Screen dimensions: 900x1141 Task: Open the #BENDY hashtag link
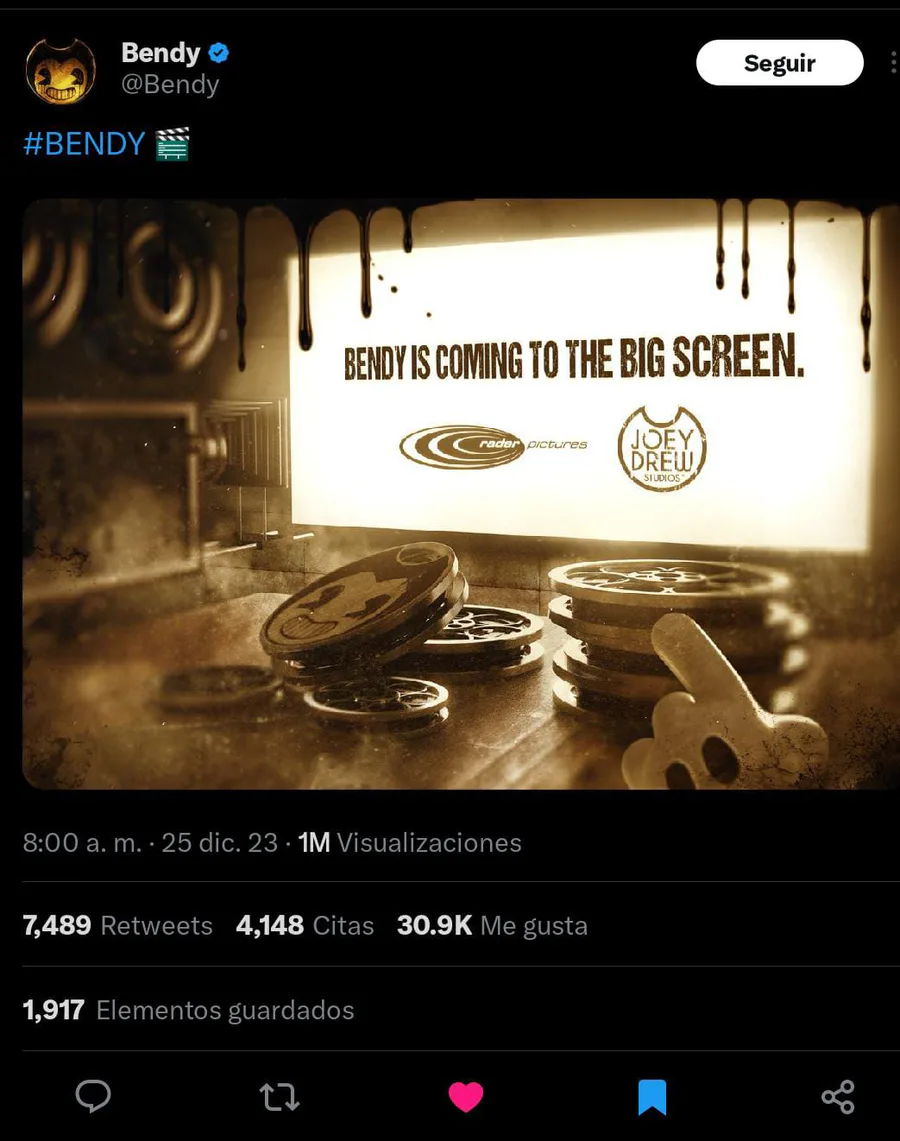point(84,144)
